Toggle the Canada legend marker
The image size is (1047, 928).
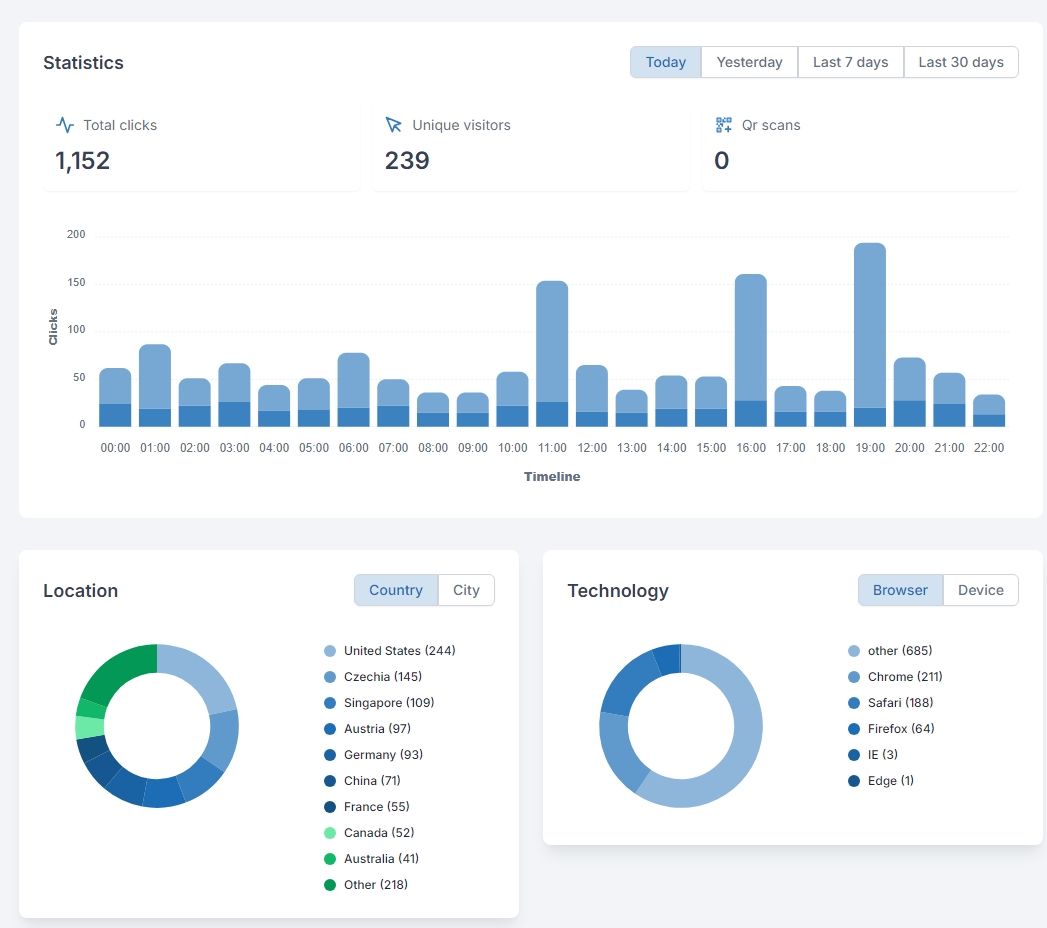[330, 833]
